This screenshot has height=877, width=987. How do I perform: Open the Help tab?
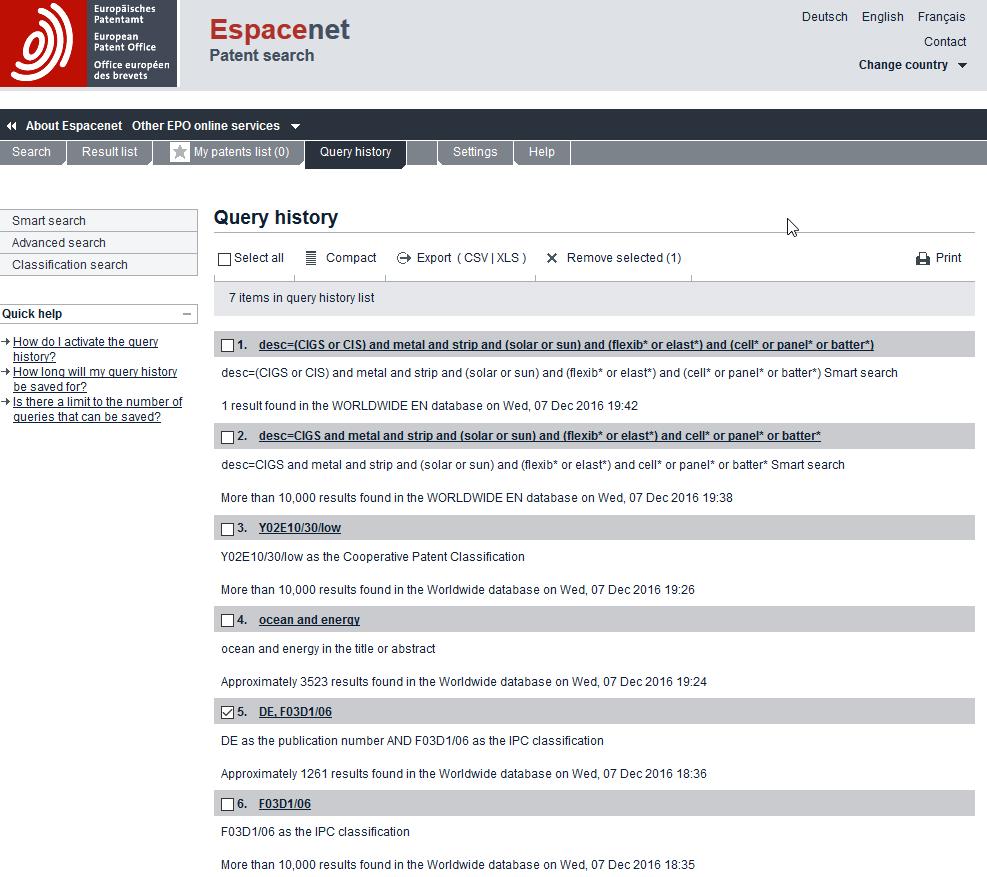(542, 152)
